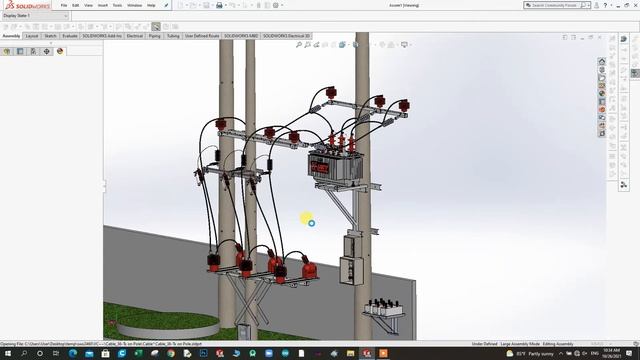Image resolution: width=640 pixels, height=360 pixels.
Task: Open Microsoft Store from the taskbar
Action: click(105, 353)
